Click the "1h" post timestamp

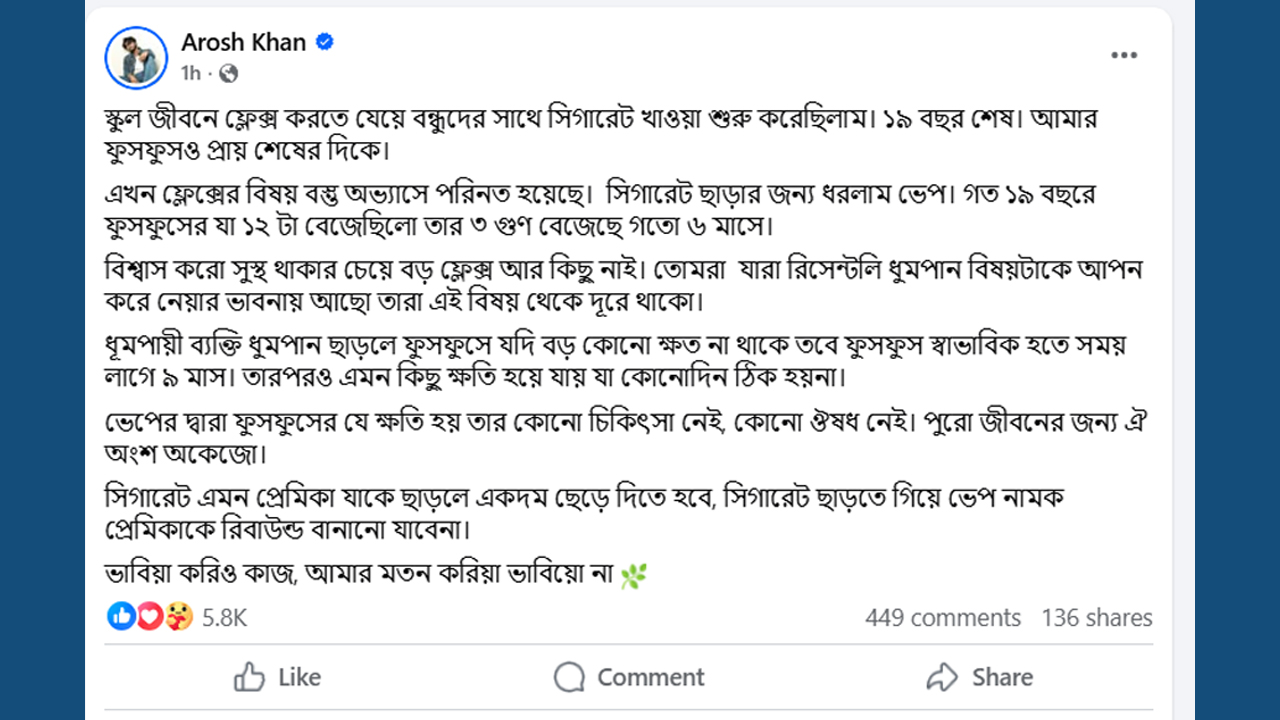[x=190, y=73]
